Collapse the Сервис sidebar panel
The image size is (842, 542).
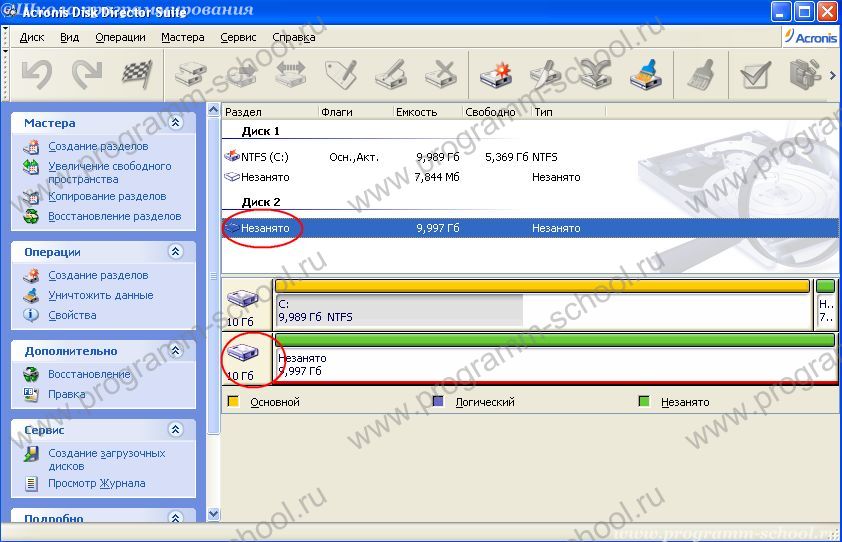176,429
